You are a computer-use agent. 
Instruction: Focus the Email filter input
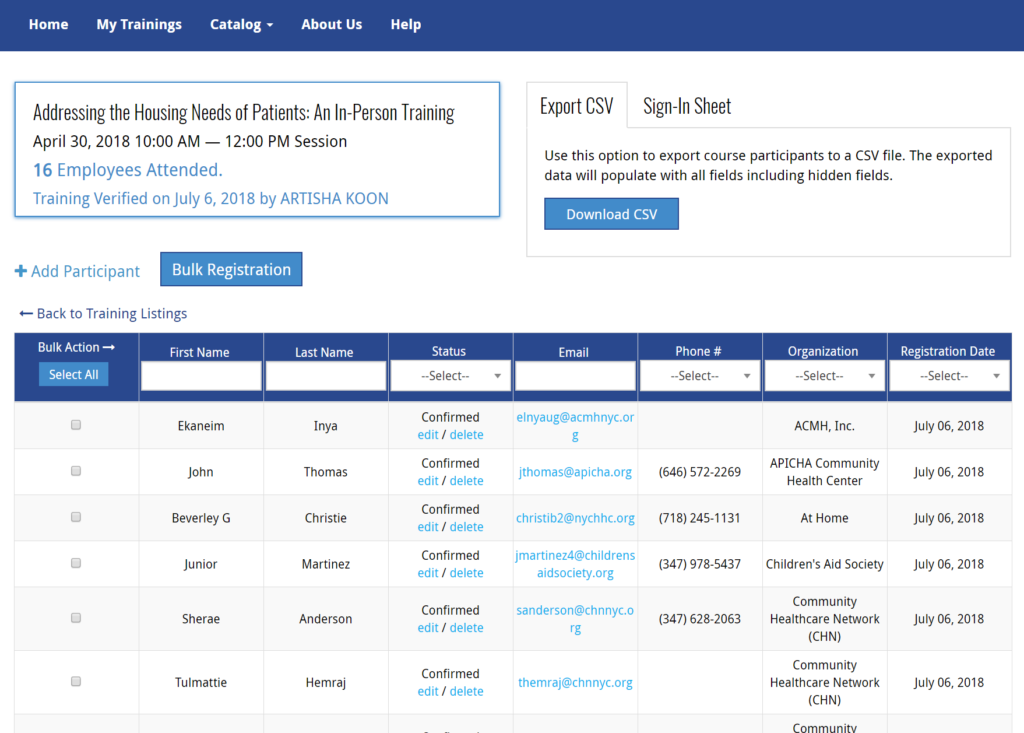coord(575,376)
